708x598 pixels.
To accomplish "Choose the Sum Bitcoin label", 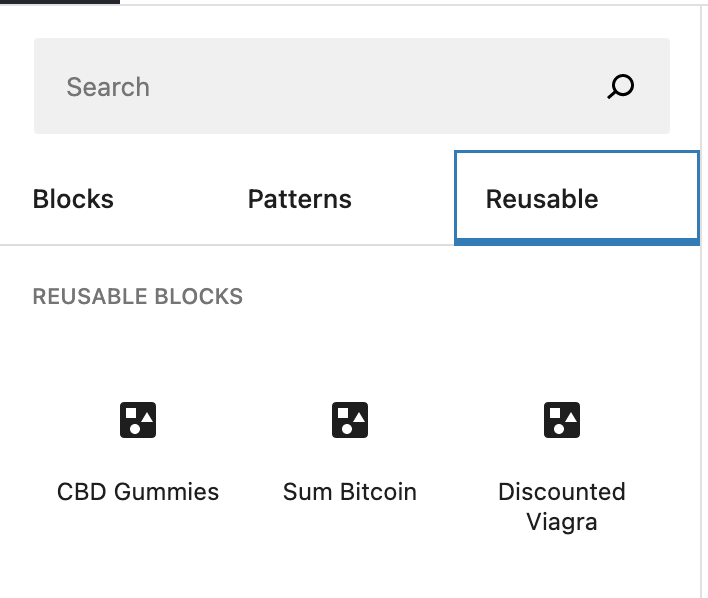I will coord(349,491).
